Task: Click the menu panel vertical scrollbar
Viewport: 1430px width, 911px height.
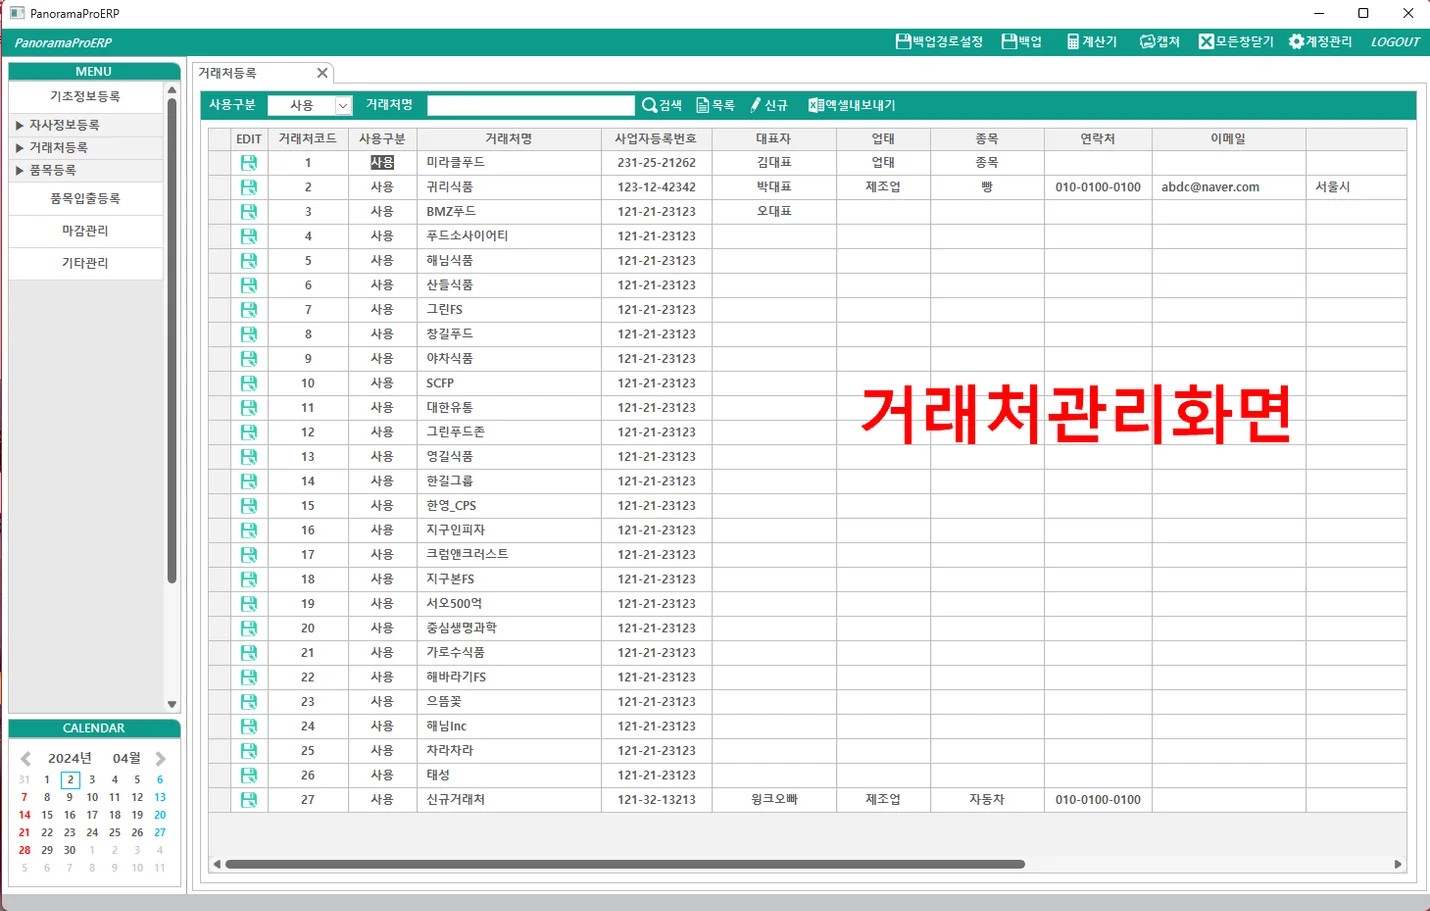Action: point(172,340)
